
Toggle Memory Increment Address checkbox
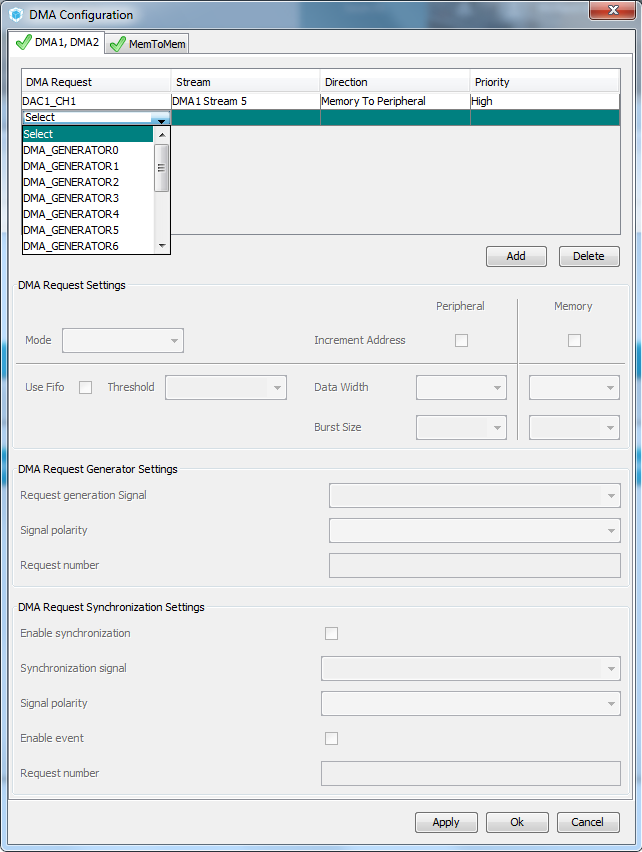tap(574, 341)
